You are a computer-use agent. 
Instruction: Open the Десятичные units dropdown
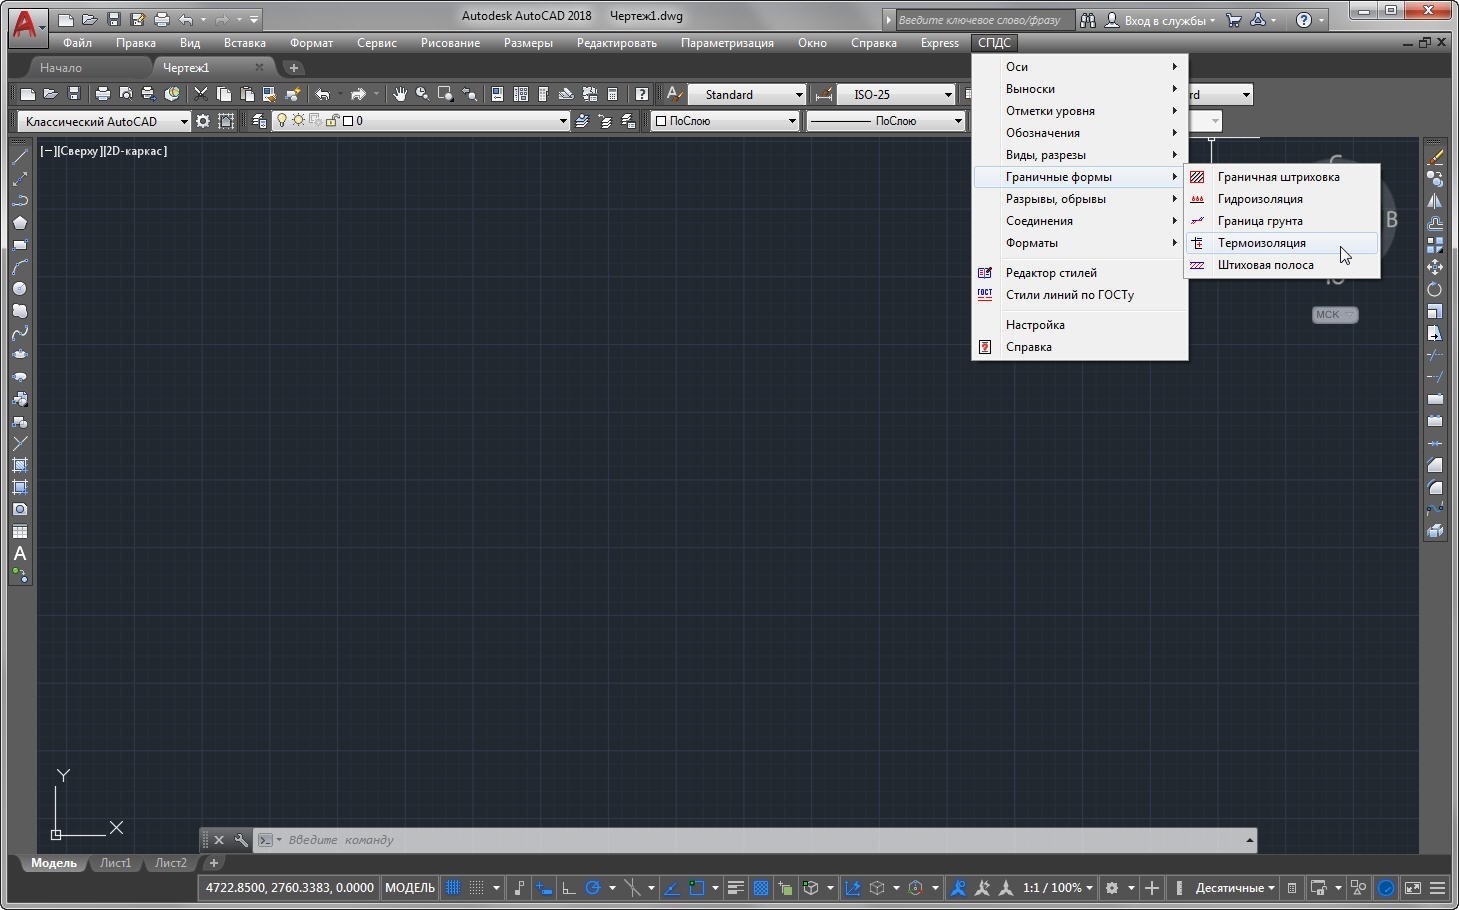(1236, 887)
